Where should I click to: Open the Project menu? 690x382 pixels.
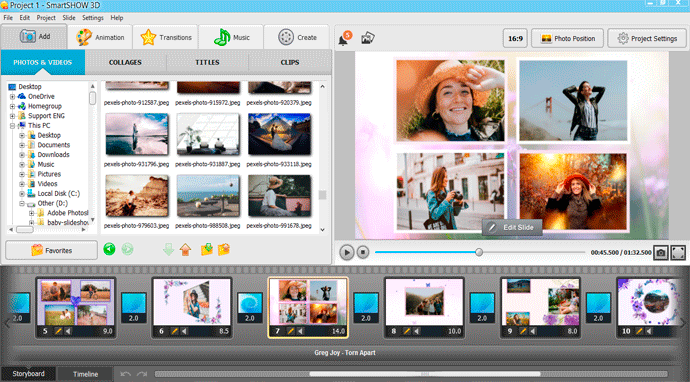click(x=46, y=18)
